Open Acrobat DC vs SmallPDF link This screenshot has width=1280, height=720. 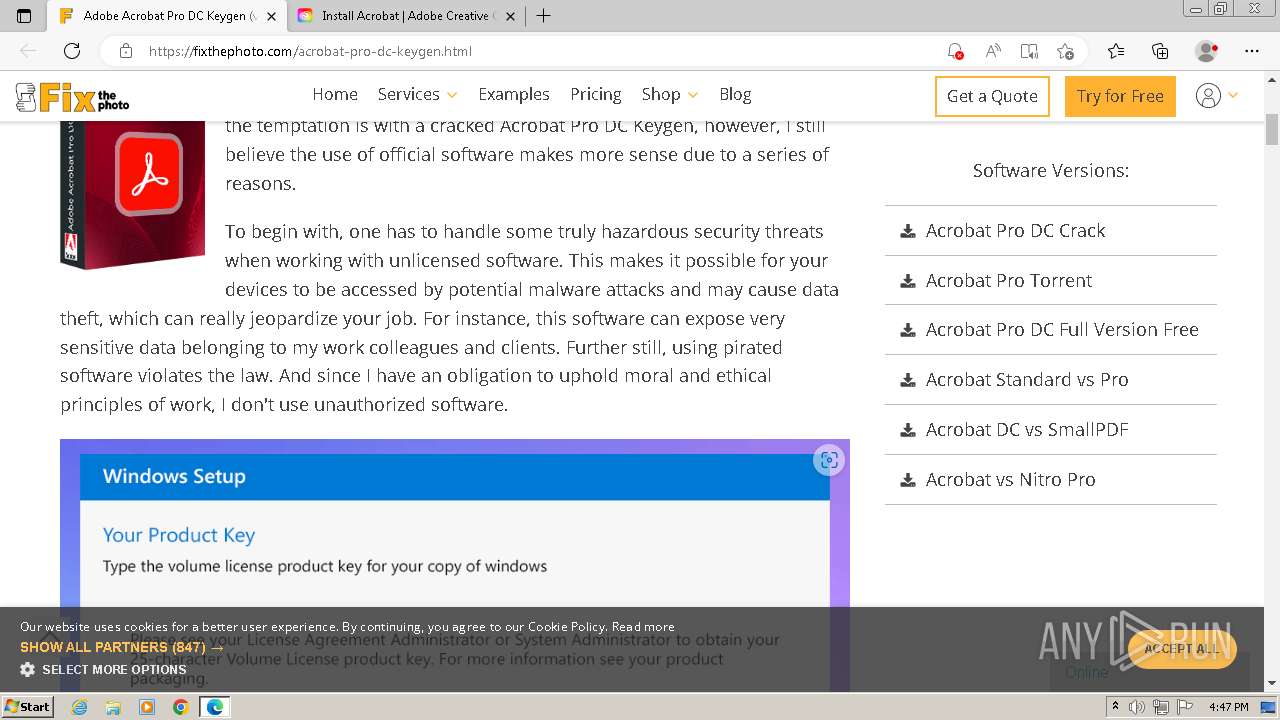pyautogui.click(x=1027, y=430)
